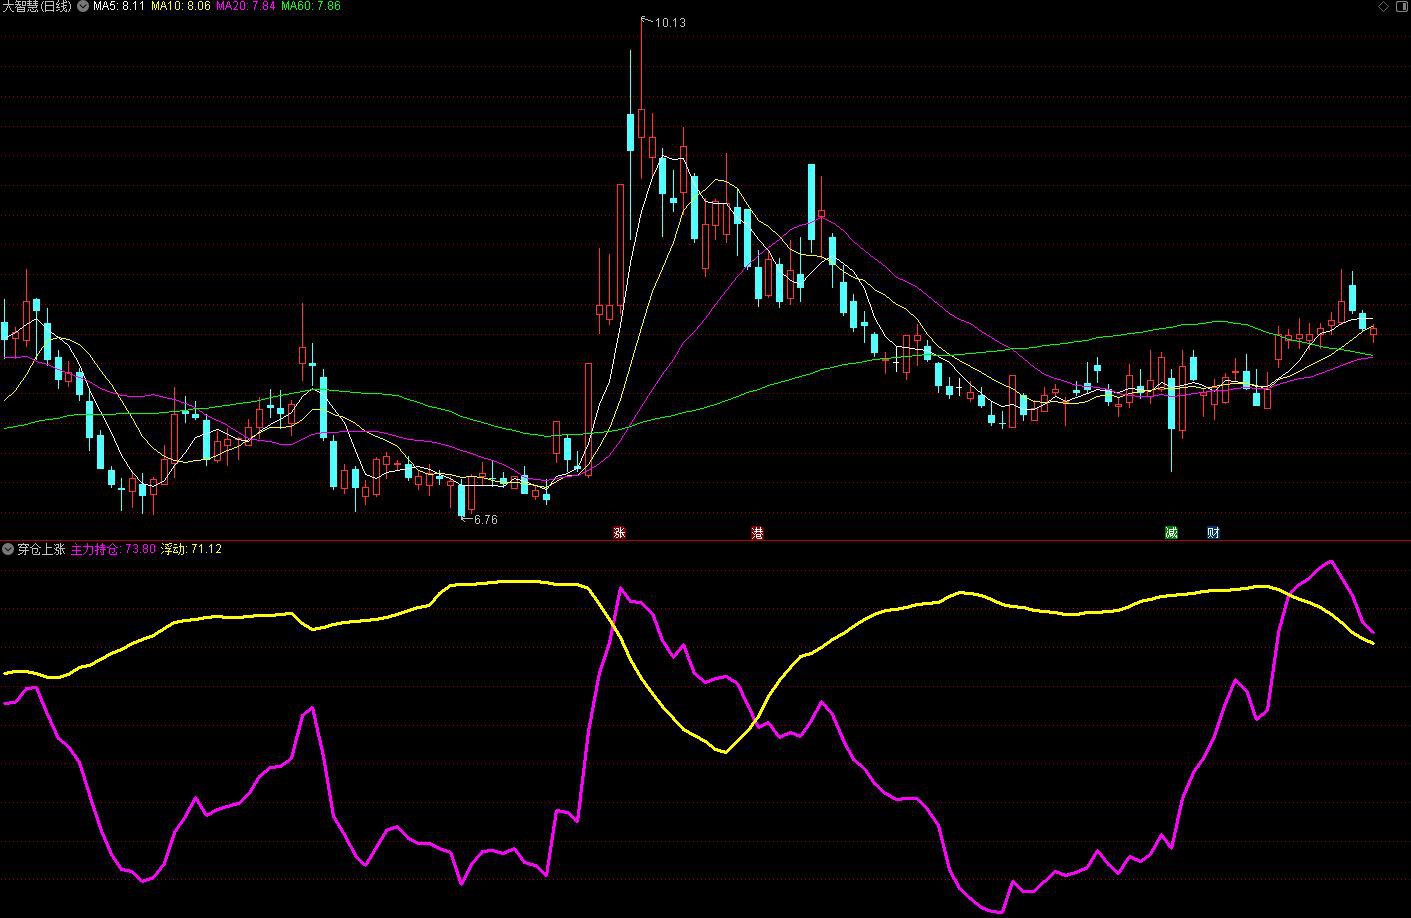Click the magenta MA20: 7.84 label

pos(246,6)
